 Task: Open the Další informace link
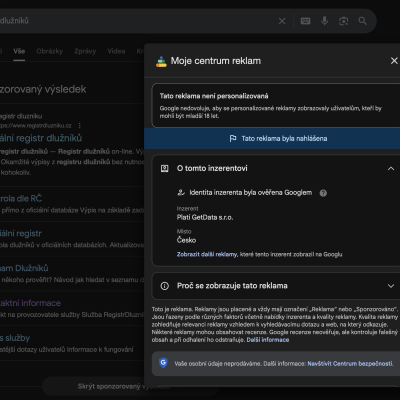tap(268, 340)
